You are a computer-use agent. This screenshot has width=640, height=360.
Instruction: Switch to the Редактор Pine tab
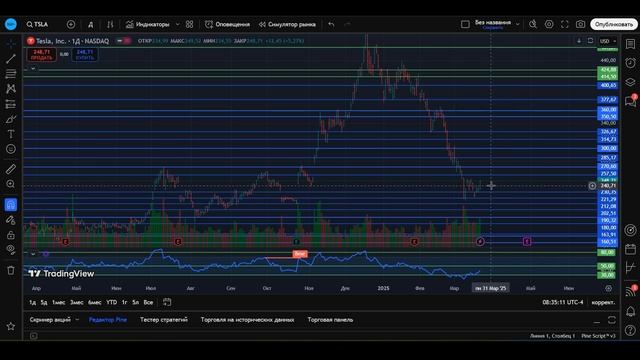tap(108, 320)
